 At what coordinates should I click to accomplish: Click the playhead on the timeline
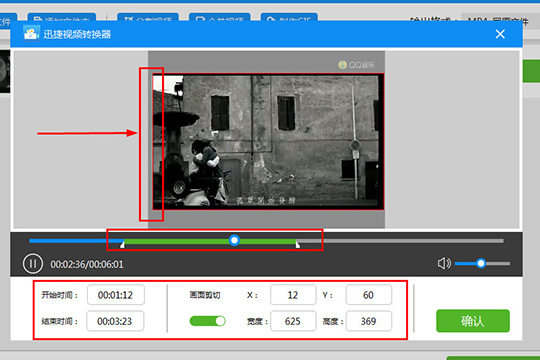point(235,240)
